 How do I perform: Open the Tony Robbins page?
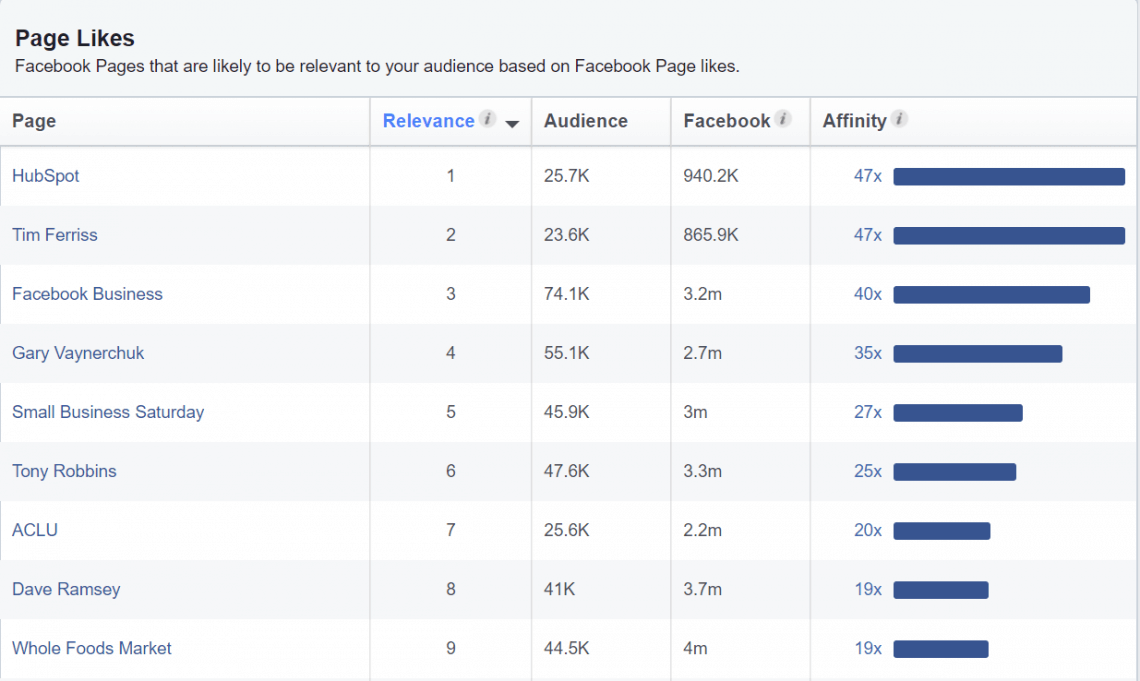(x=64, y=471)
